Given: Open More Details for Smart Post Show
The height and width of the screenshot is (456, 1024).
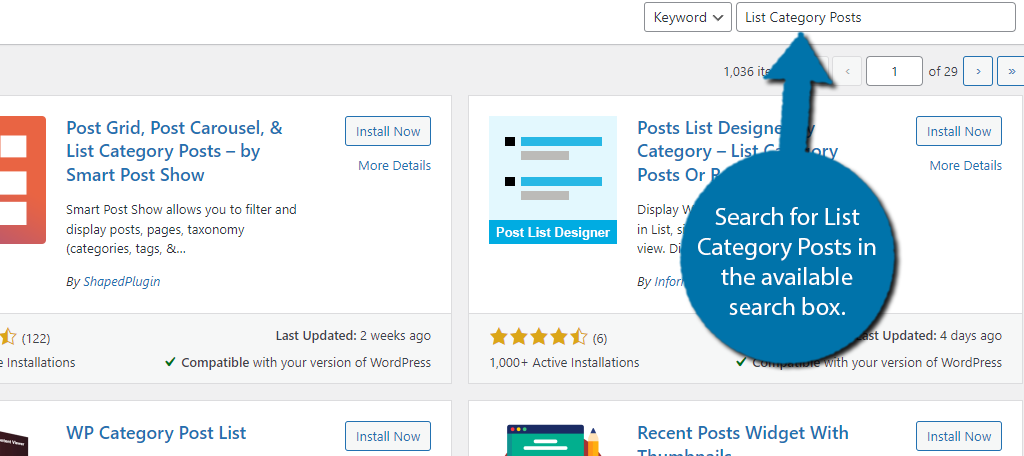Looking at the screenshot, I should coord(394,166).
